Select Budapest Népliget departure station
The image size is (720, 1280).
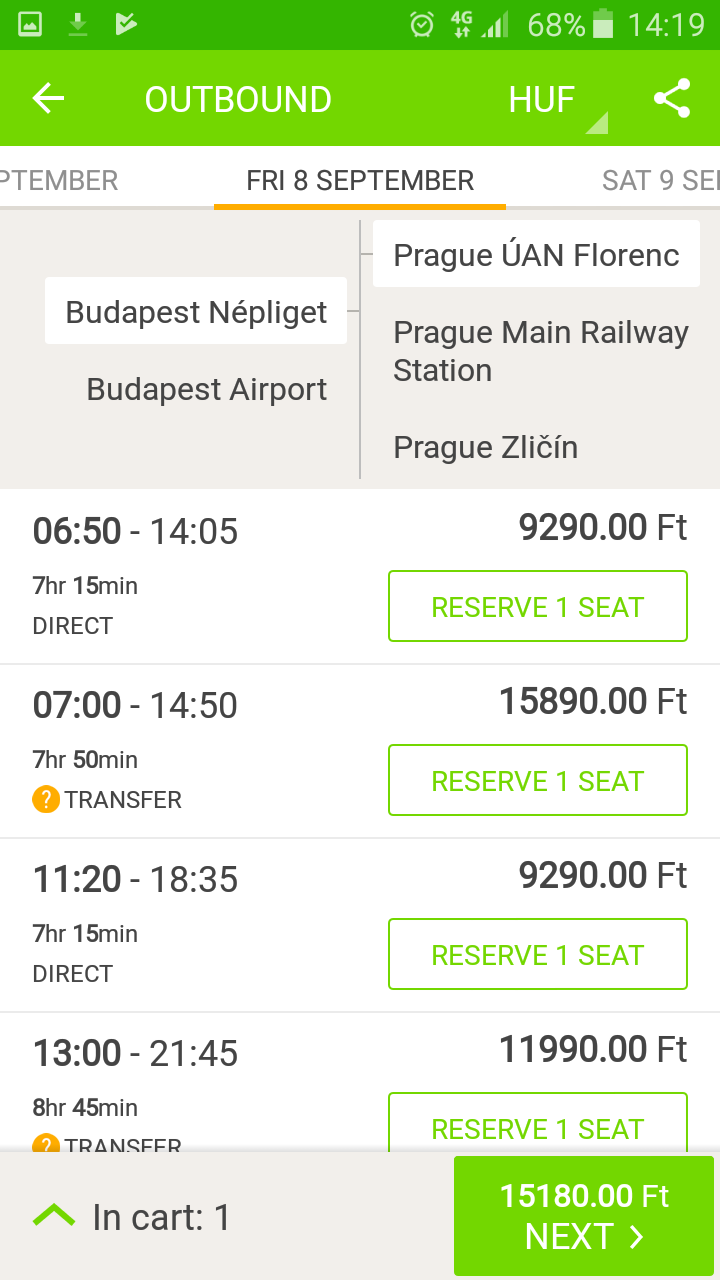(x=196, y=312)
